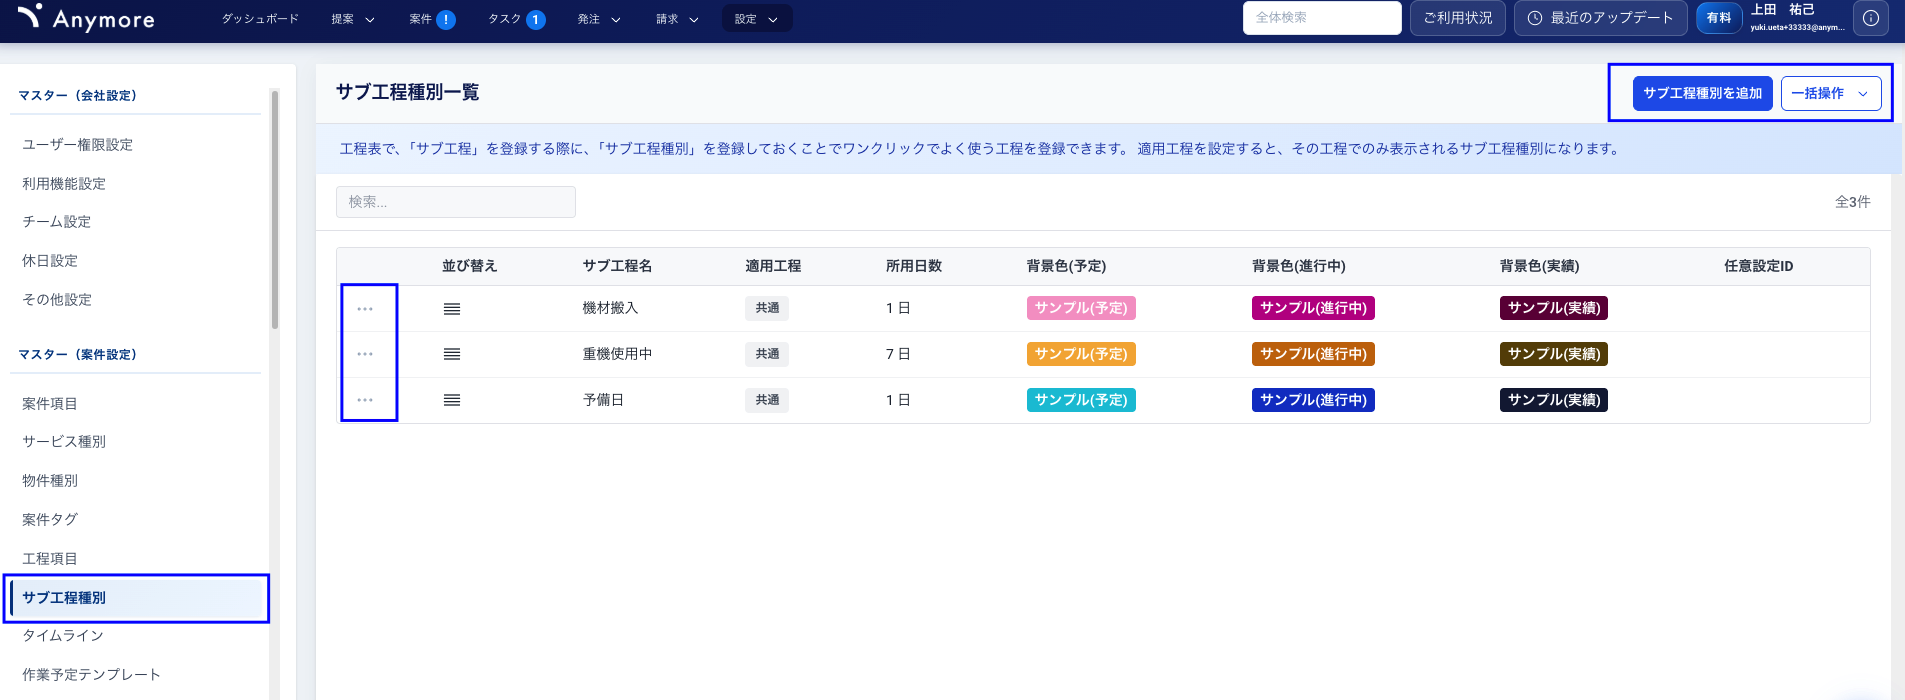Click 機材搬入 sub-process name
The image size is (1905, 700).
tap(610, 308)
